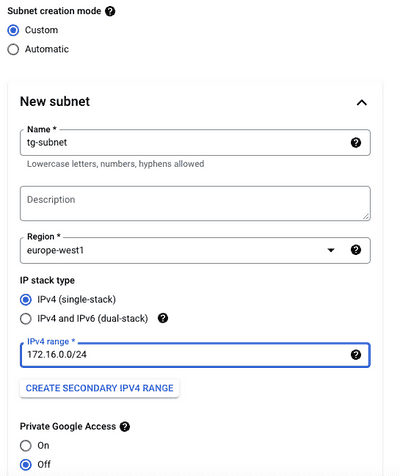Turn Private Google Access On
The height and width of the screenshot is (476, 400).
26,446
